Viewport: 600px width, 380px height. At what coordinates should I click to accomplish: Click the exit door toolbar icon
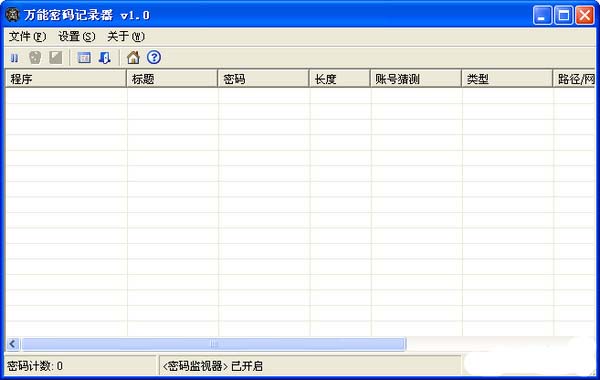point(104,58)
